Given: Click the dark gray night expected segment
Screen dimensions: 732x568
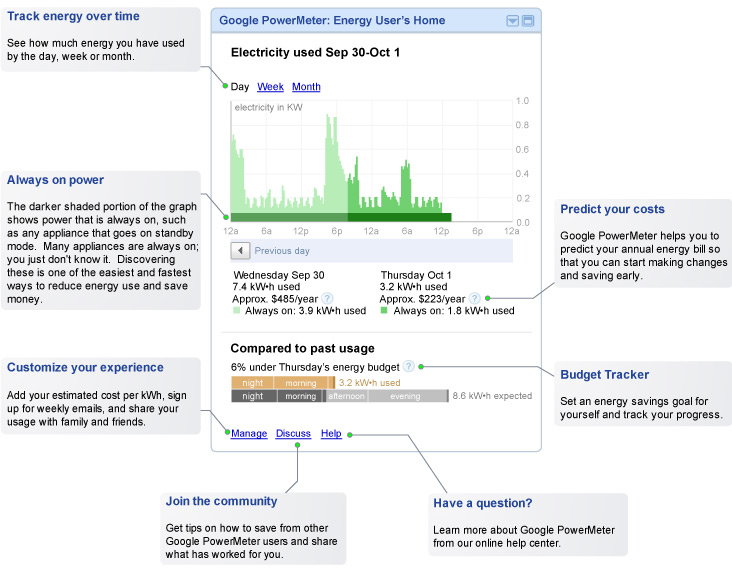Looking at the screenshot, I should click(x=253, y=396).
